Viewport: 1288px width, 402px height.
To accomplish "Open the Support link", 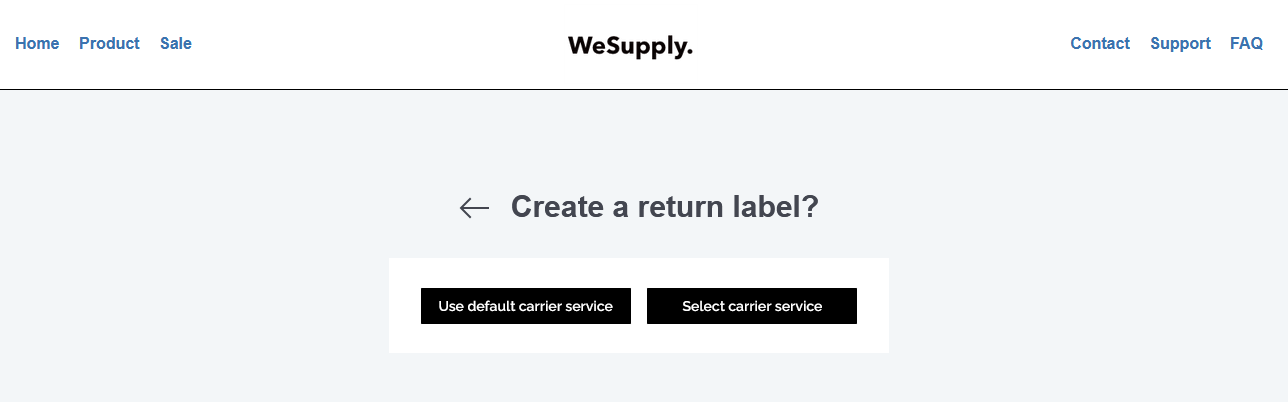I will pyautogui.click(x=1180, y=43).
